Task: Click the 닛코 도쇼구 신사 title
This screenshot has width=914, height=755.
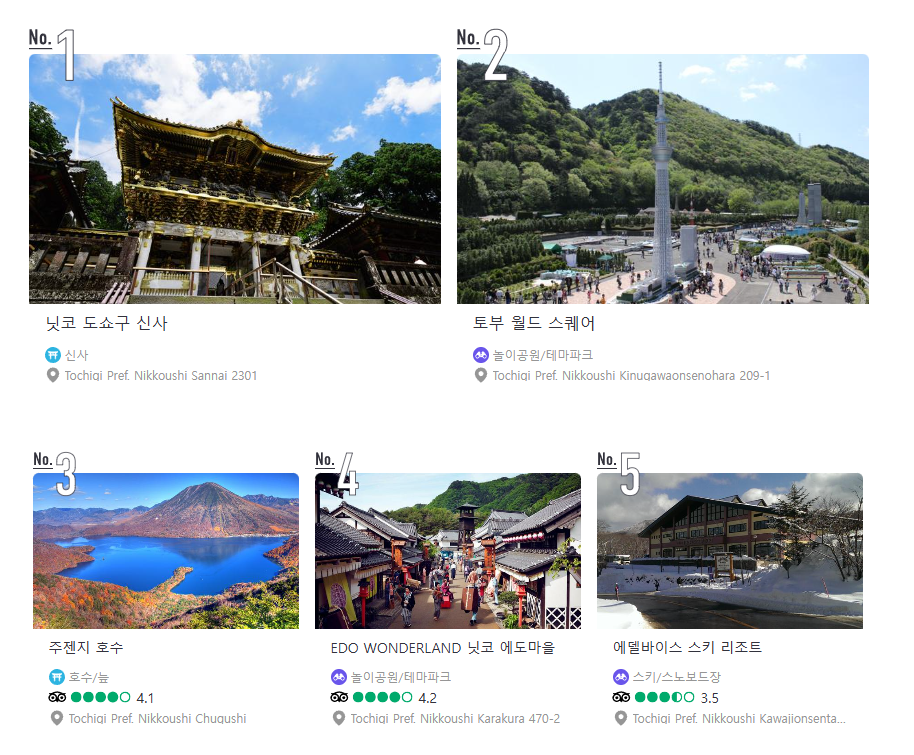Action: [x=107, y=323]
